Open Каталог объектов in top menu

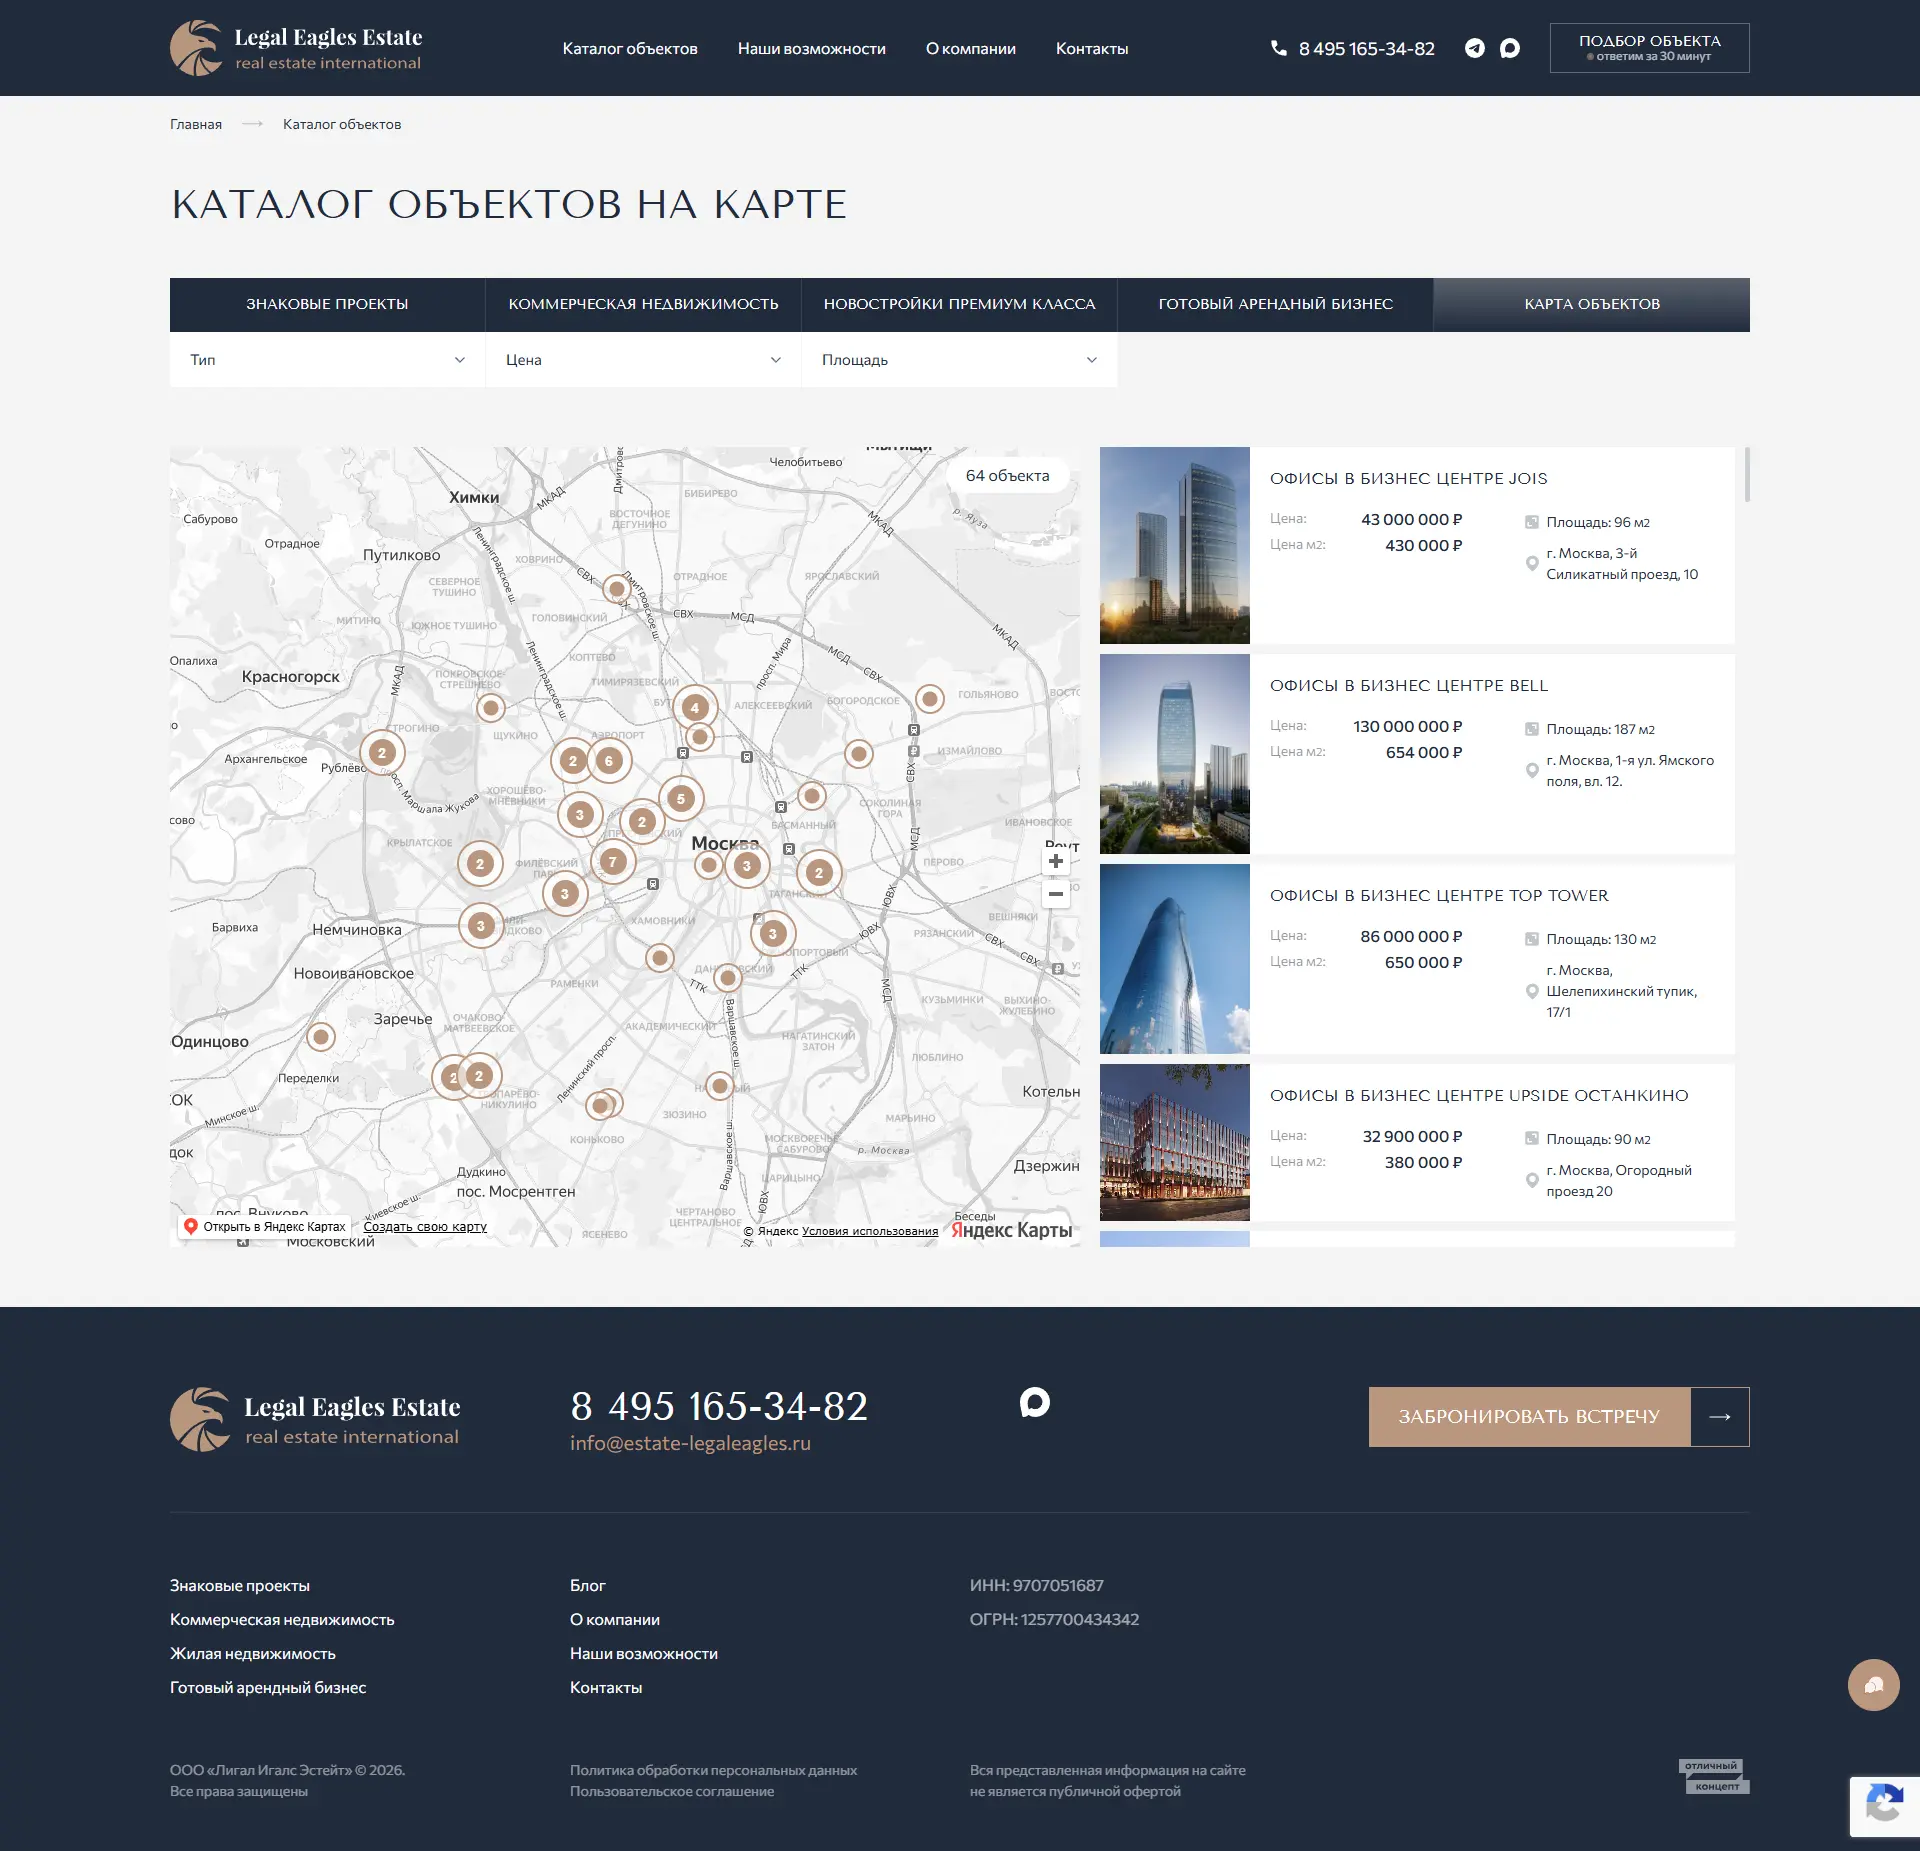coord(630,48)
